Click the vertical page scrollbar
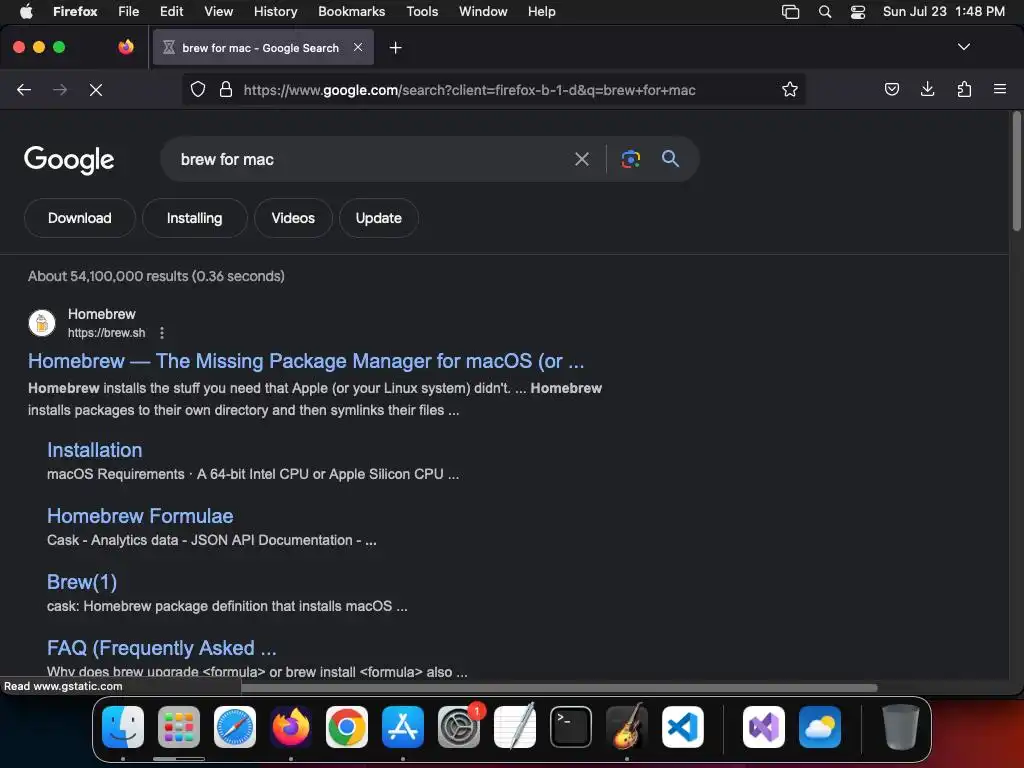Viewport: 1024px width, 768px height. tap(1016, 172)
